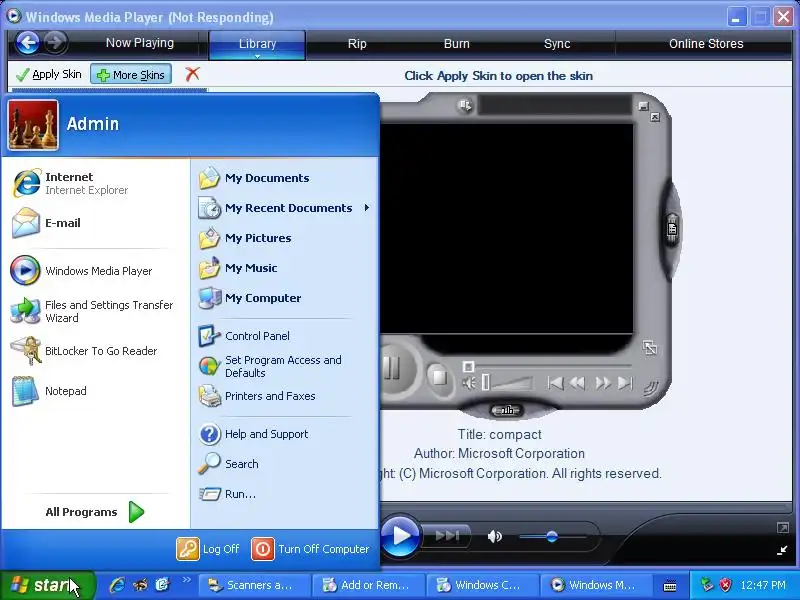Open Printers and Faxes

click(x=257, y=396)
